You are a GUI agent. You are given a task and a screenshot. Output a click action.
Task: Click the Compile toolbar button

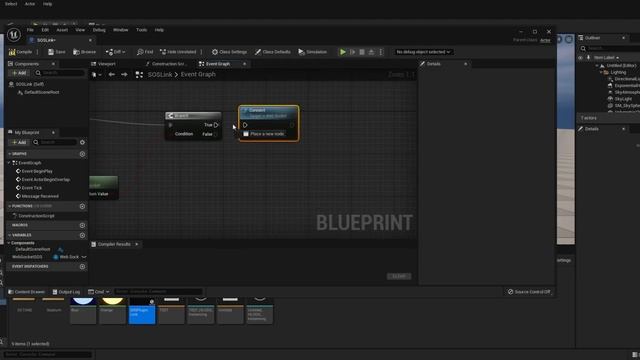point(20,52)
